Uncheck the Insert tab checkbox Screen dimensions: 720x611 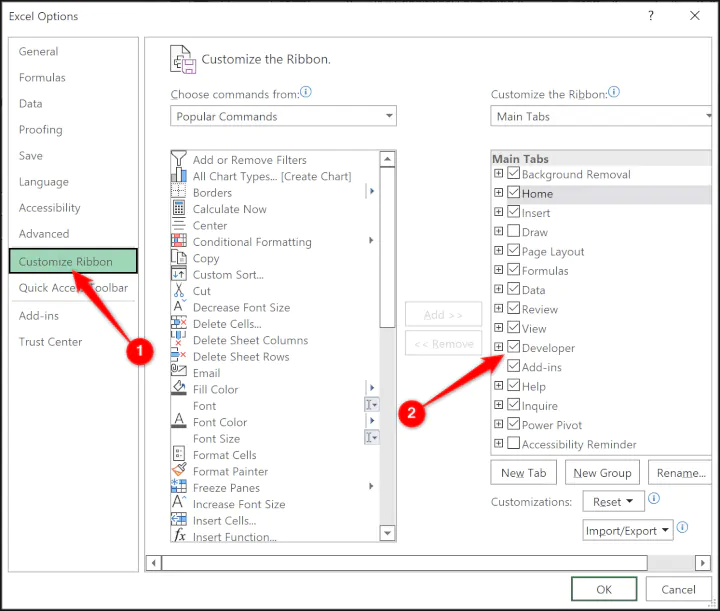pos(514,212)
